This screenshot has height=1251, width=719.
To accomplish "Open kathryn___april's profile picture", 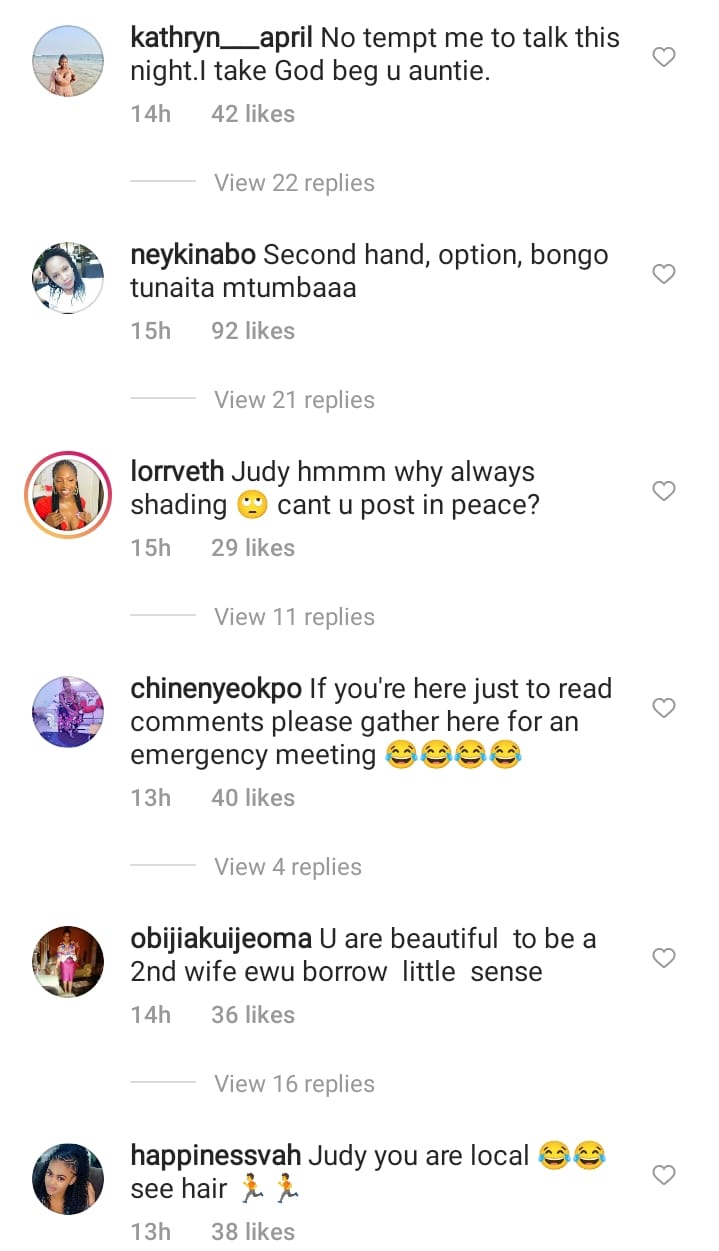I will pos(68,61).
